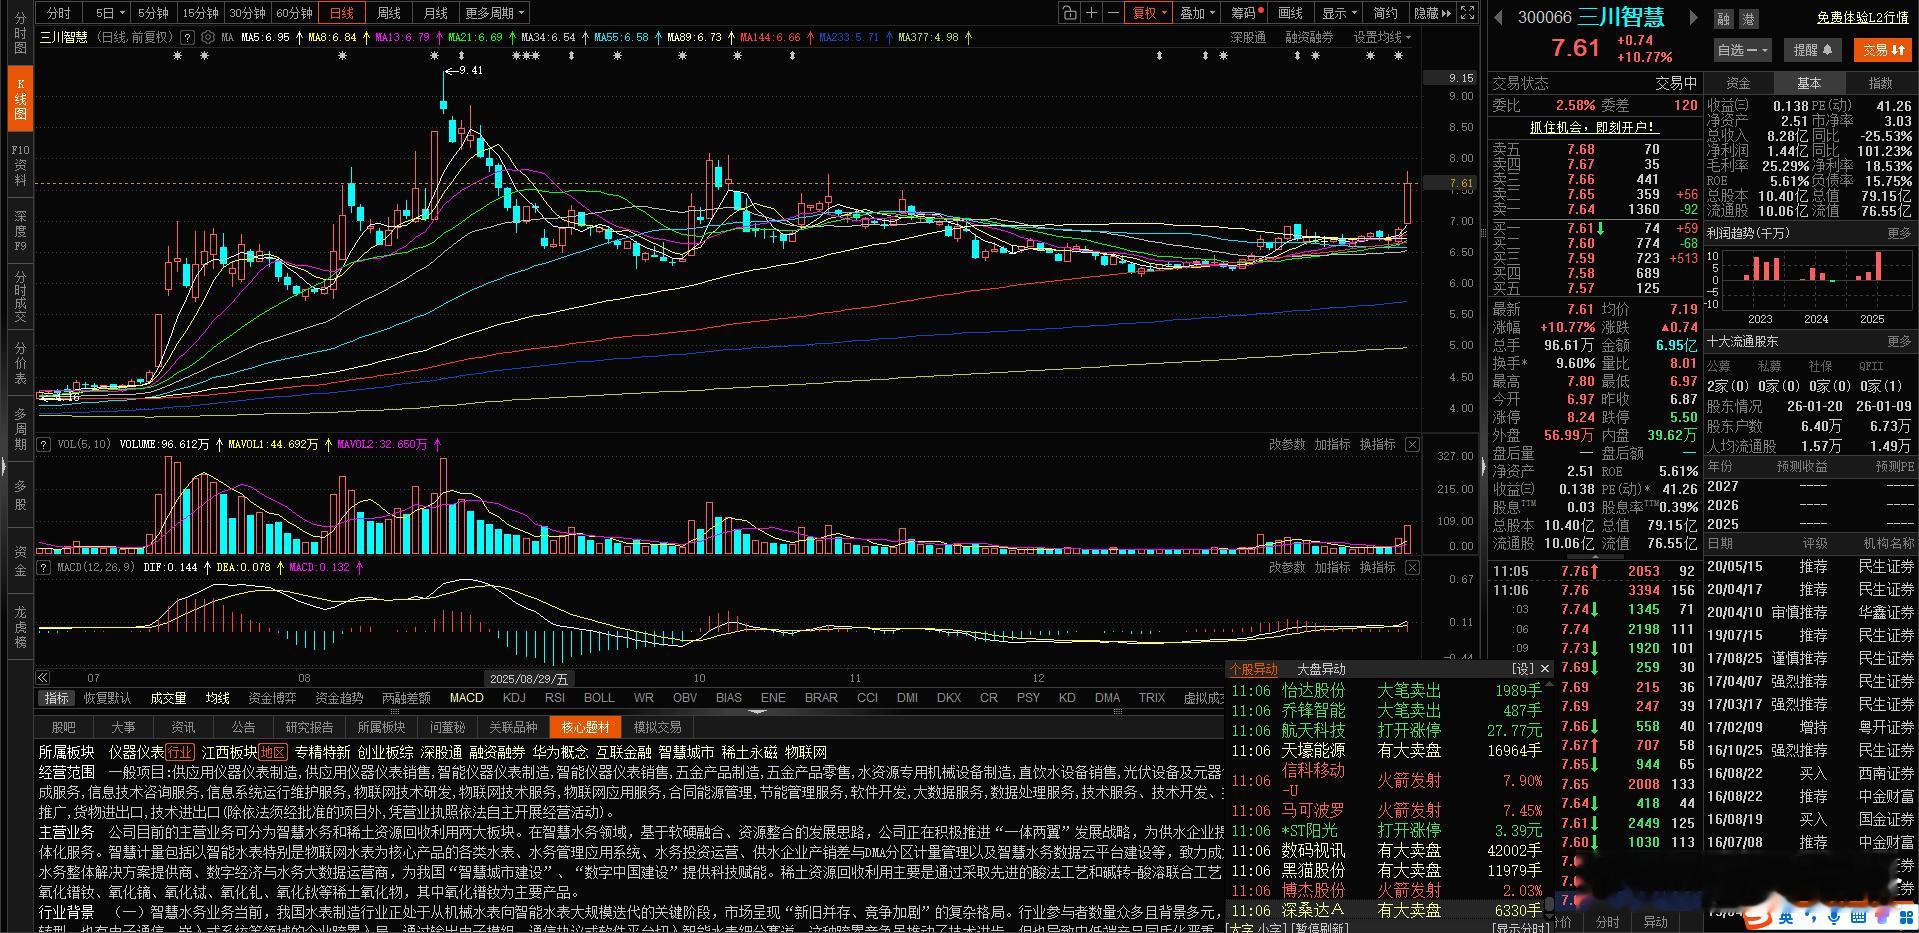Open 更多周期 dropdown

[x=494, y=13]
